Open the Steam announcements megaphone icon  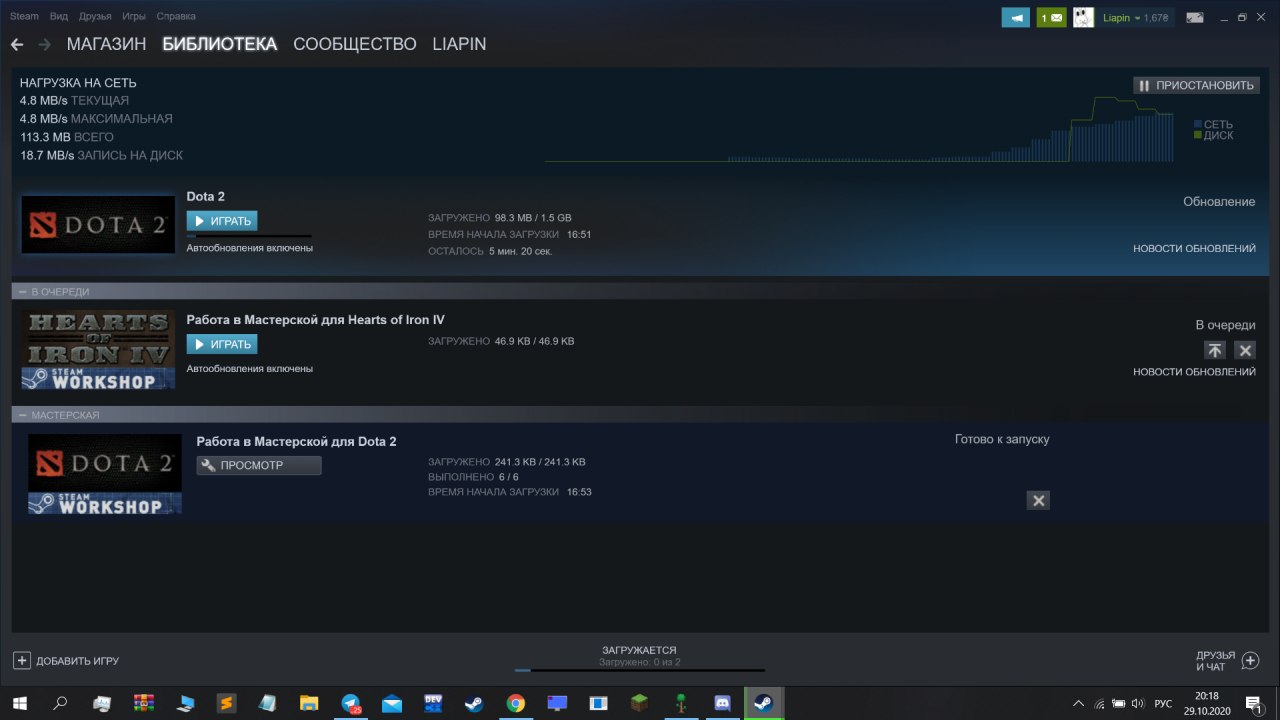tap(1016, 18)
